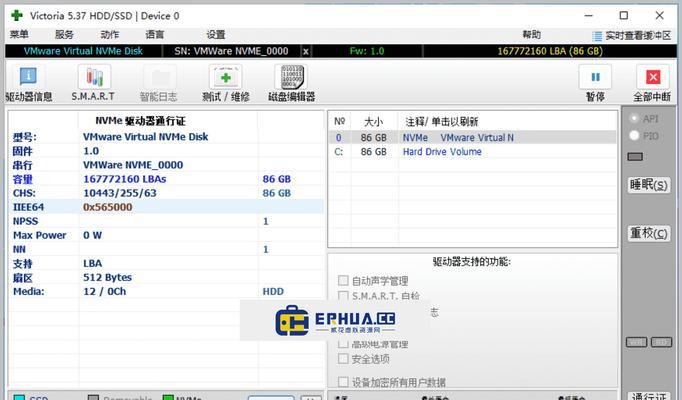Click the SN: VMWare NVME_0000 header field
The height and width of the screenshot is (400, 682).
231,51
